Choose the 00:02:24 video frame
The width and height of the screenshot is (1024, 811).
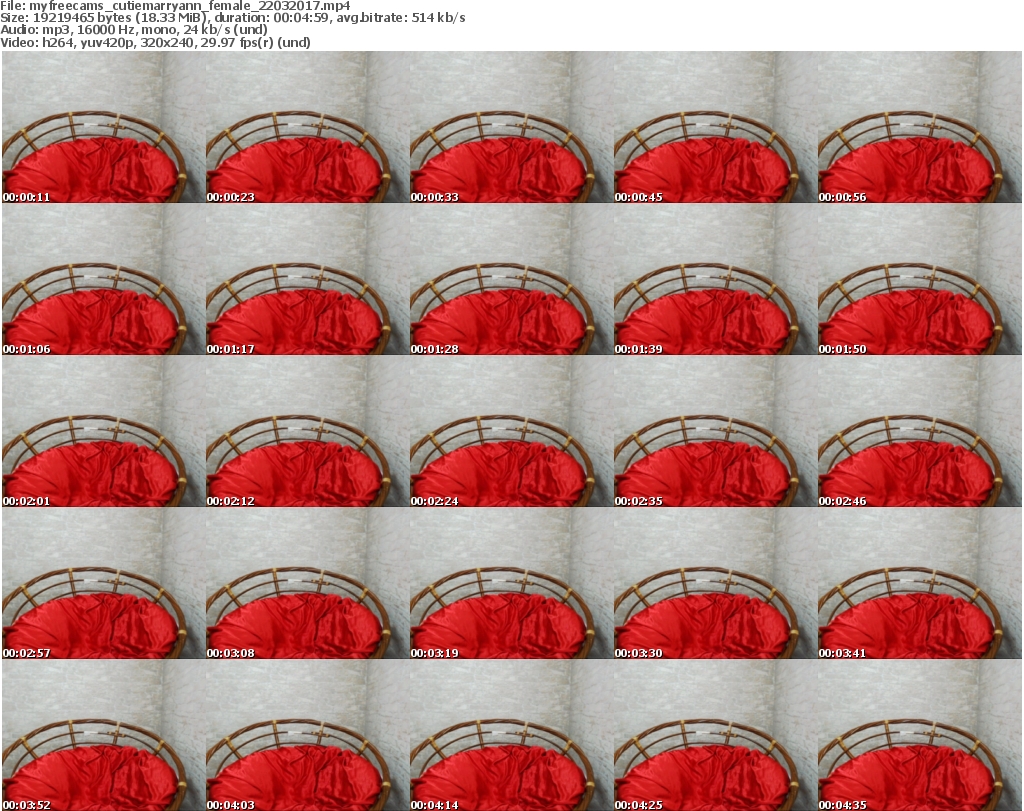coord(512,432)
